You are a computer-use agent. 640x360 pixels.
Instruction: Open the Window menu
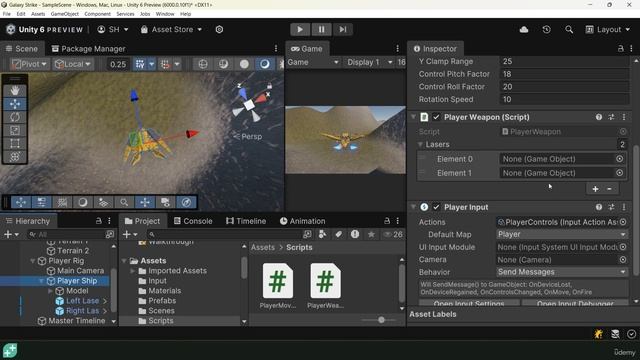tap(165, 14)
